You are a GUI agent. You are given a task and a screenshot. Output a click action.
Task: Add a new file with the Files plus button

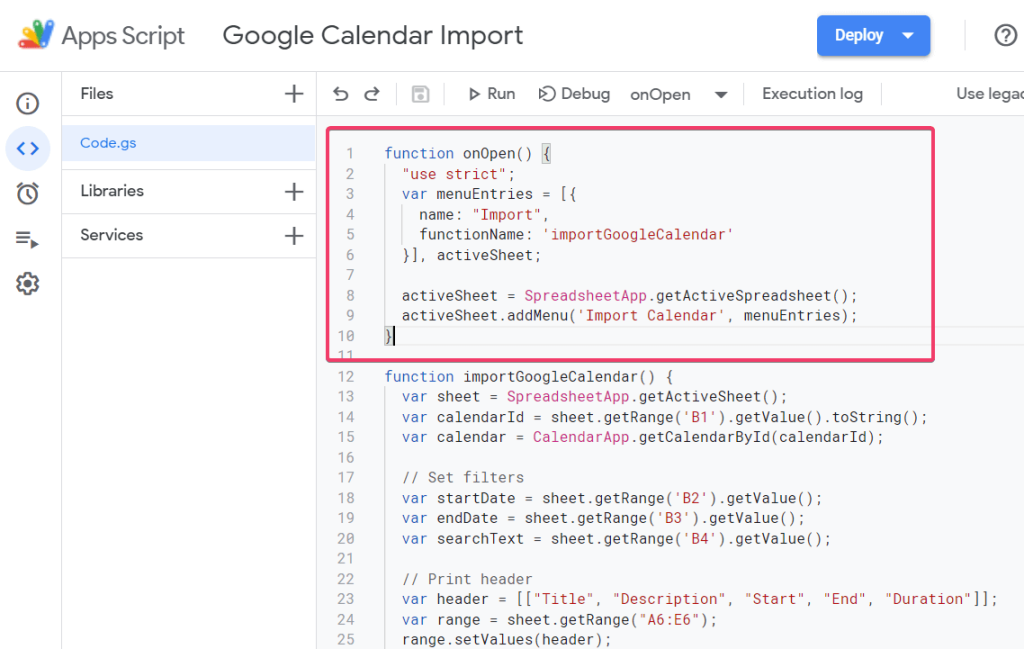click(294, 93)
